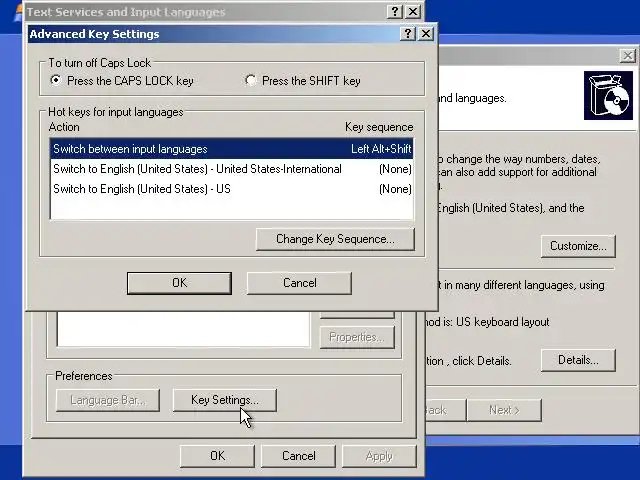The height and width of the screenshot is (480, 640).
Task: Click the Details button in setup wizard
Action: 578,360
